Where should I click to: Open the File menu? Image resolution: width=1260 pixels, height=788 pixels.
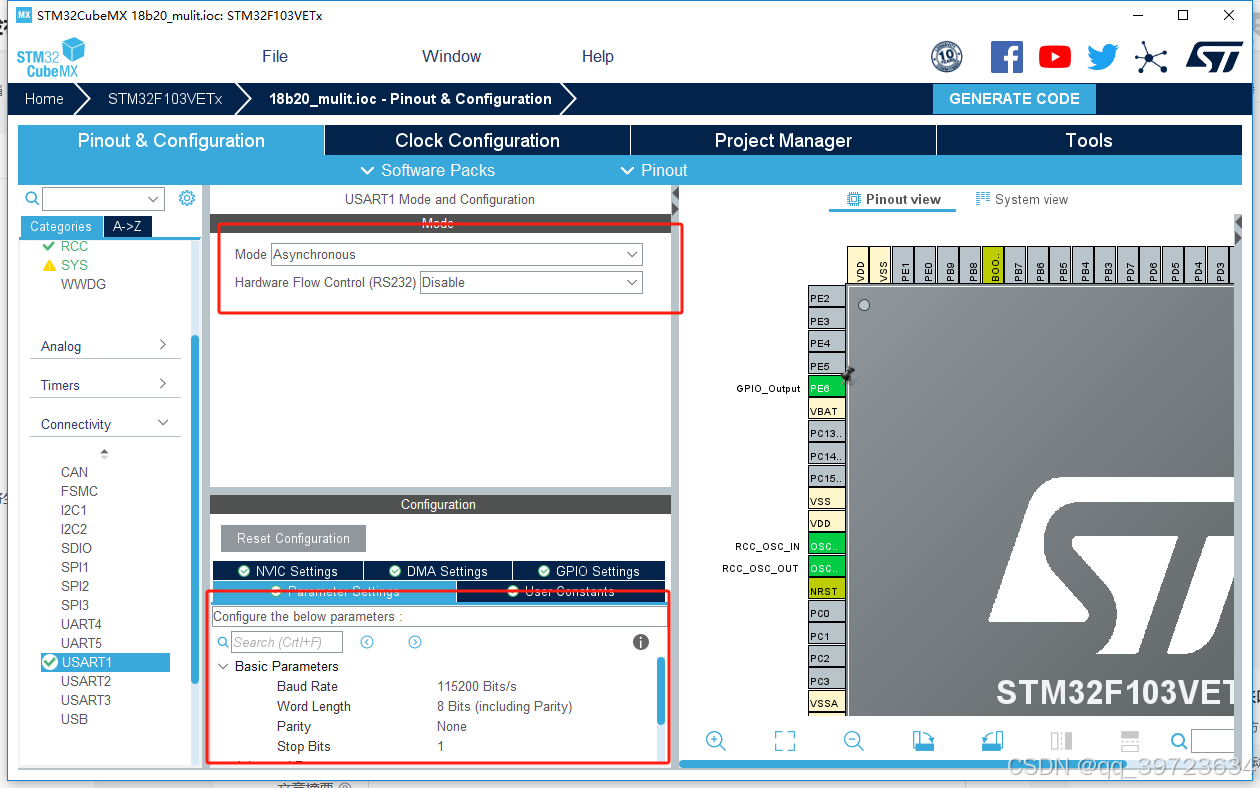[275, 57]
